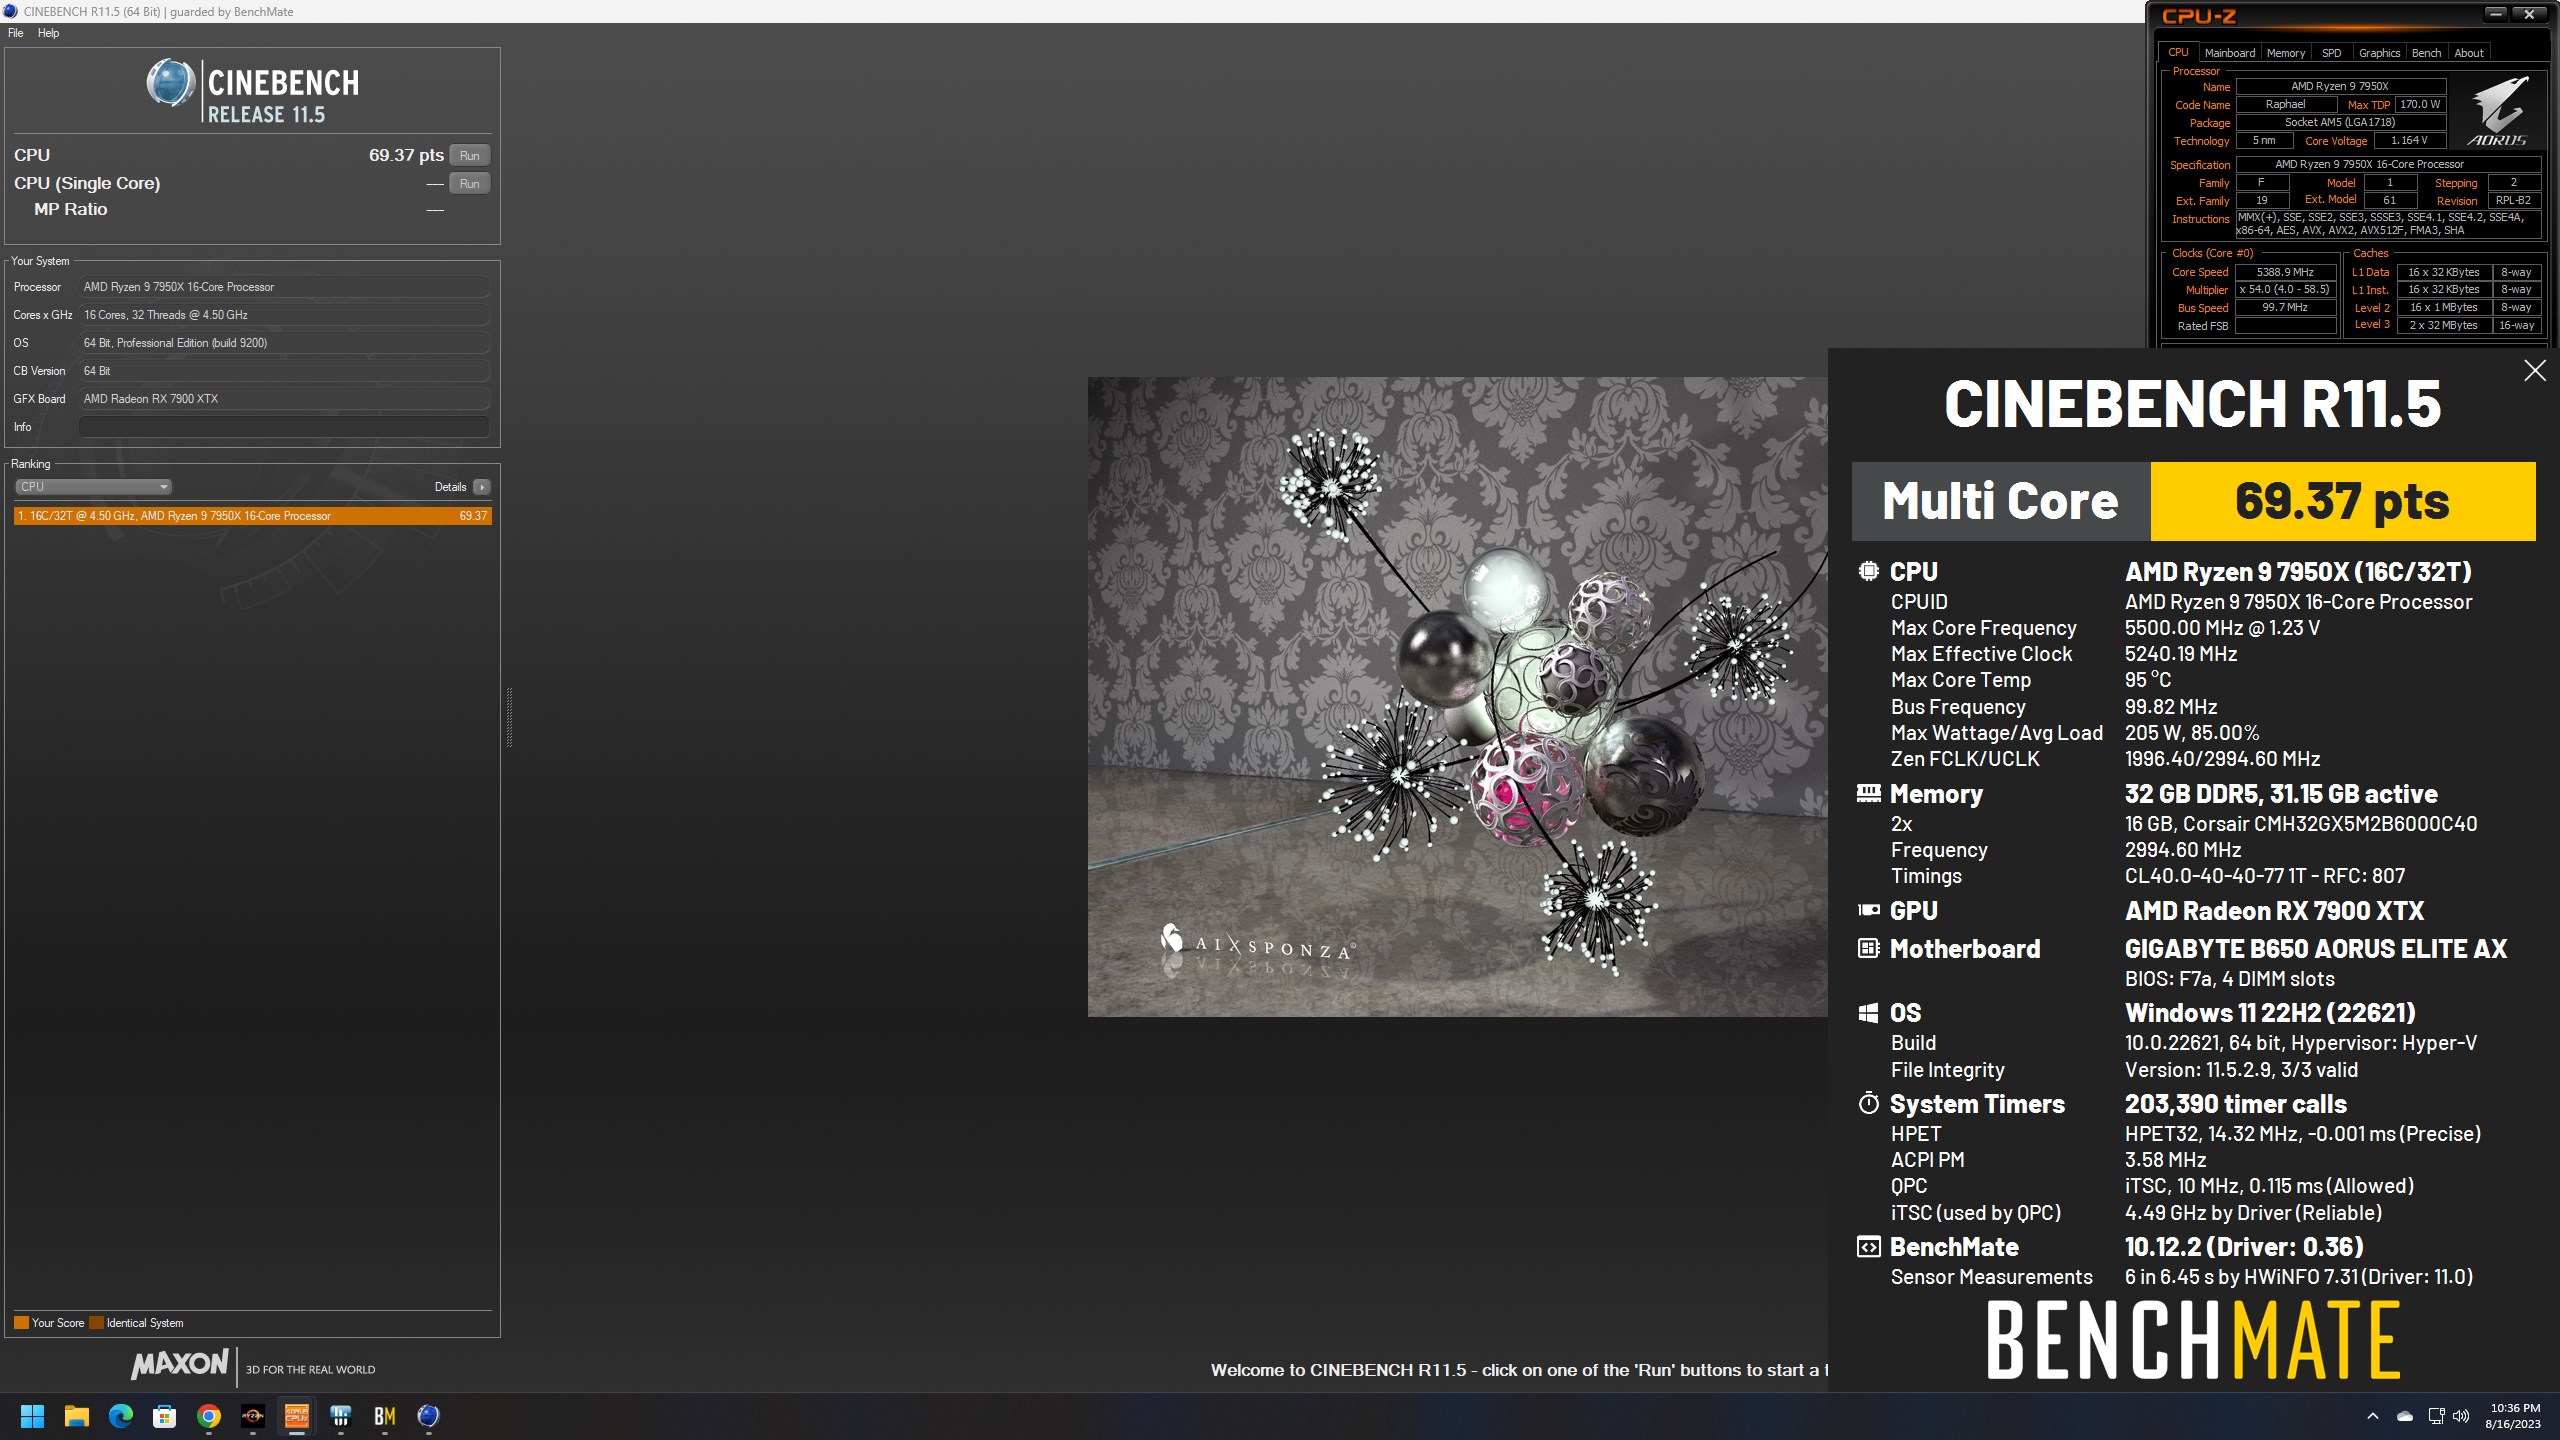Click the Max Core Temp 95 °C value

(x=2148, y=680)
